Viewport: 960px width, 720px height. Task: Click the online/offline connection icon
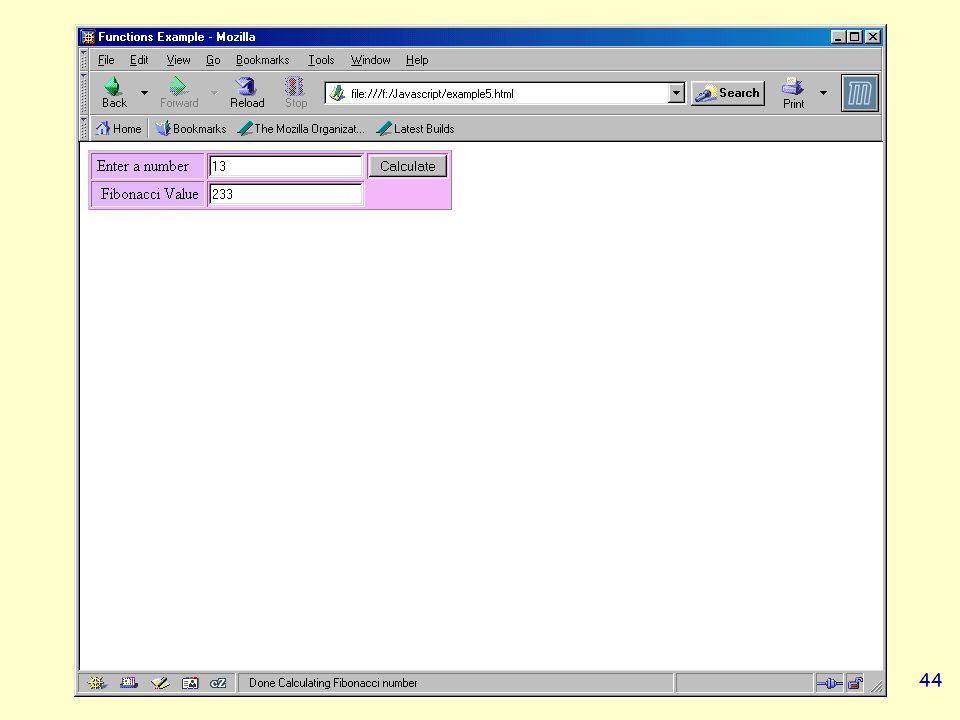[830, 683]
